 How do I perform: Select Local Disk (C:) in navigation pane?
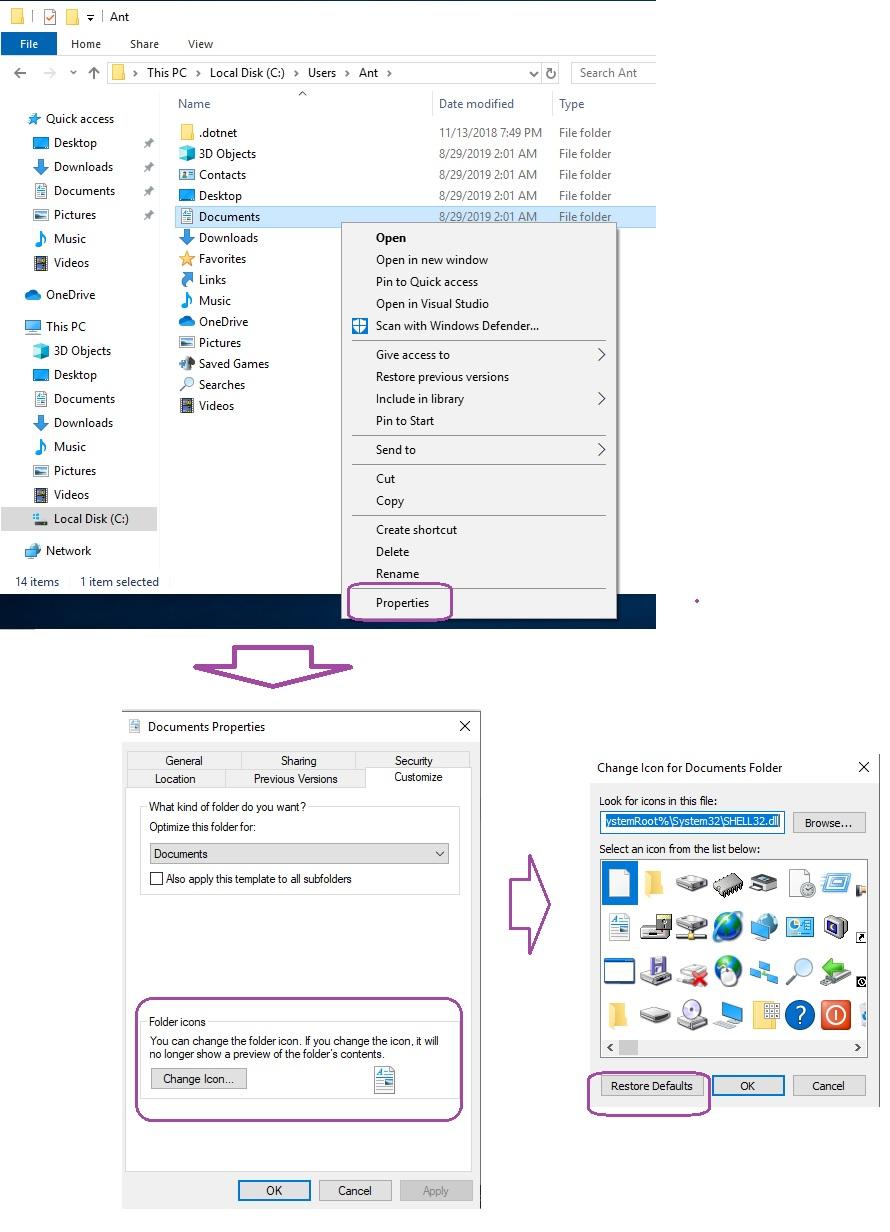[x=79, y=519]
